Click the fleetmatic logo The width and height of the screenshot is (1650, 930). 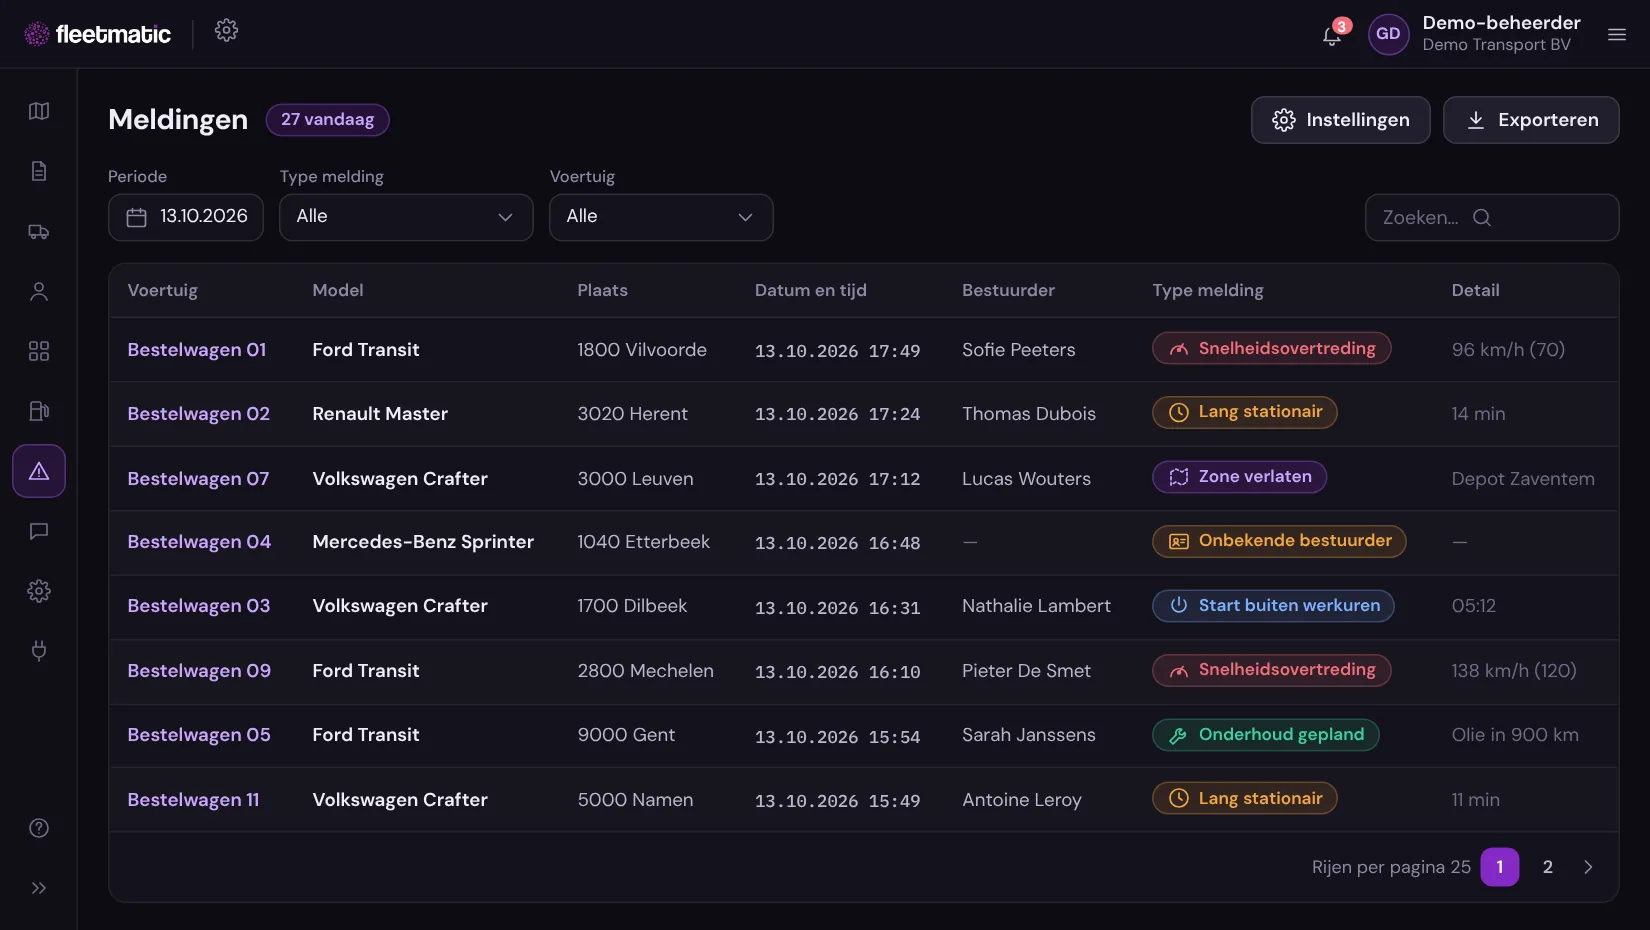click(98, 34)
